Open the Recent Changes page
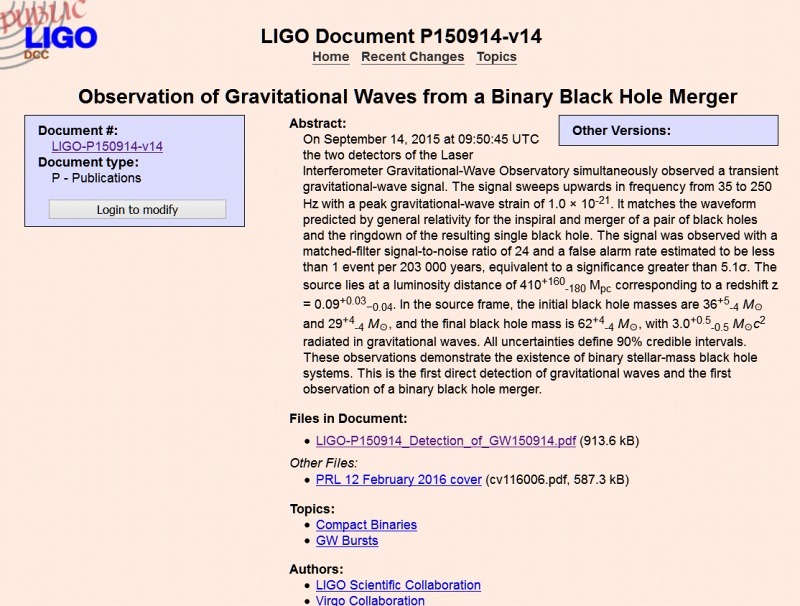 click(x=413, y=57)
